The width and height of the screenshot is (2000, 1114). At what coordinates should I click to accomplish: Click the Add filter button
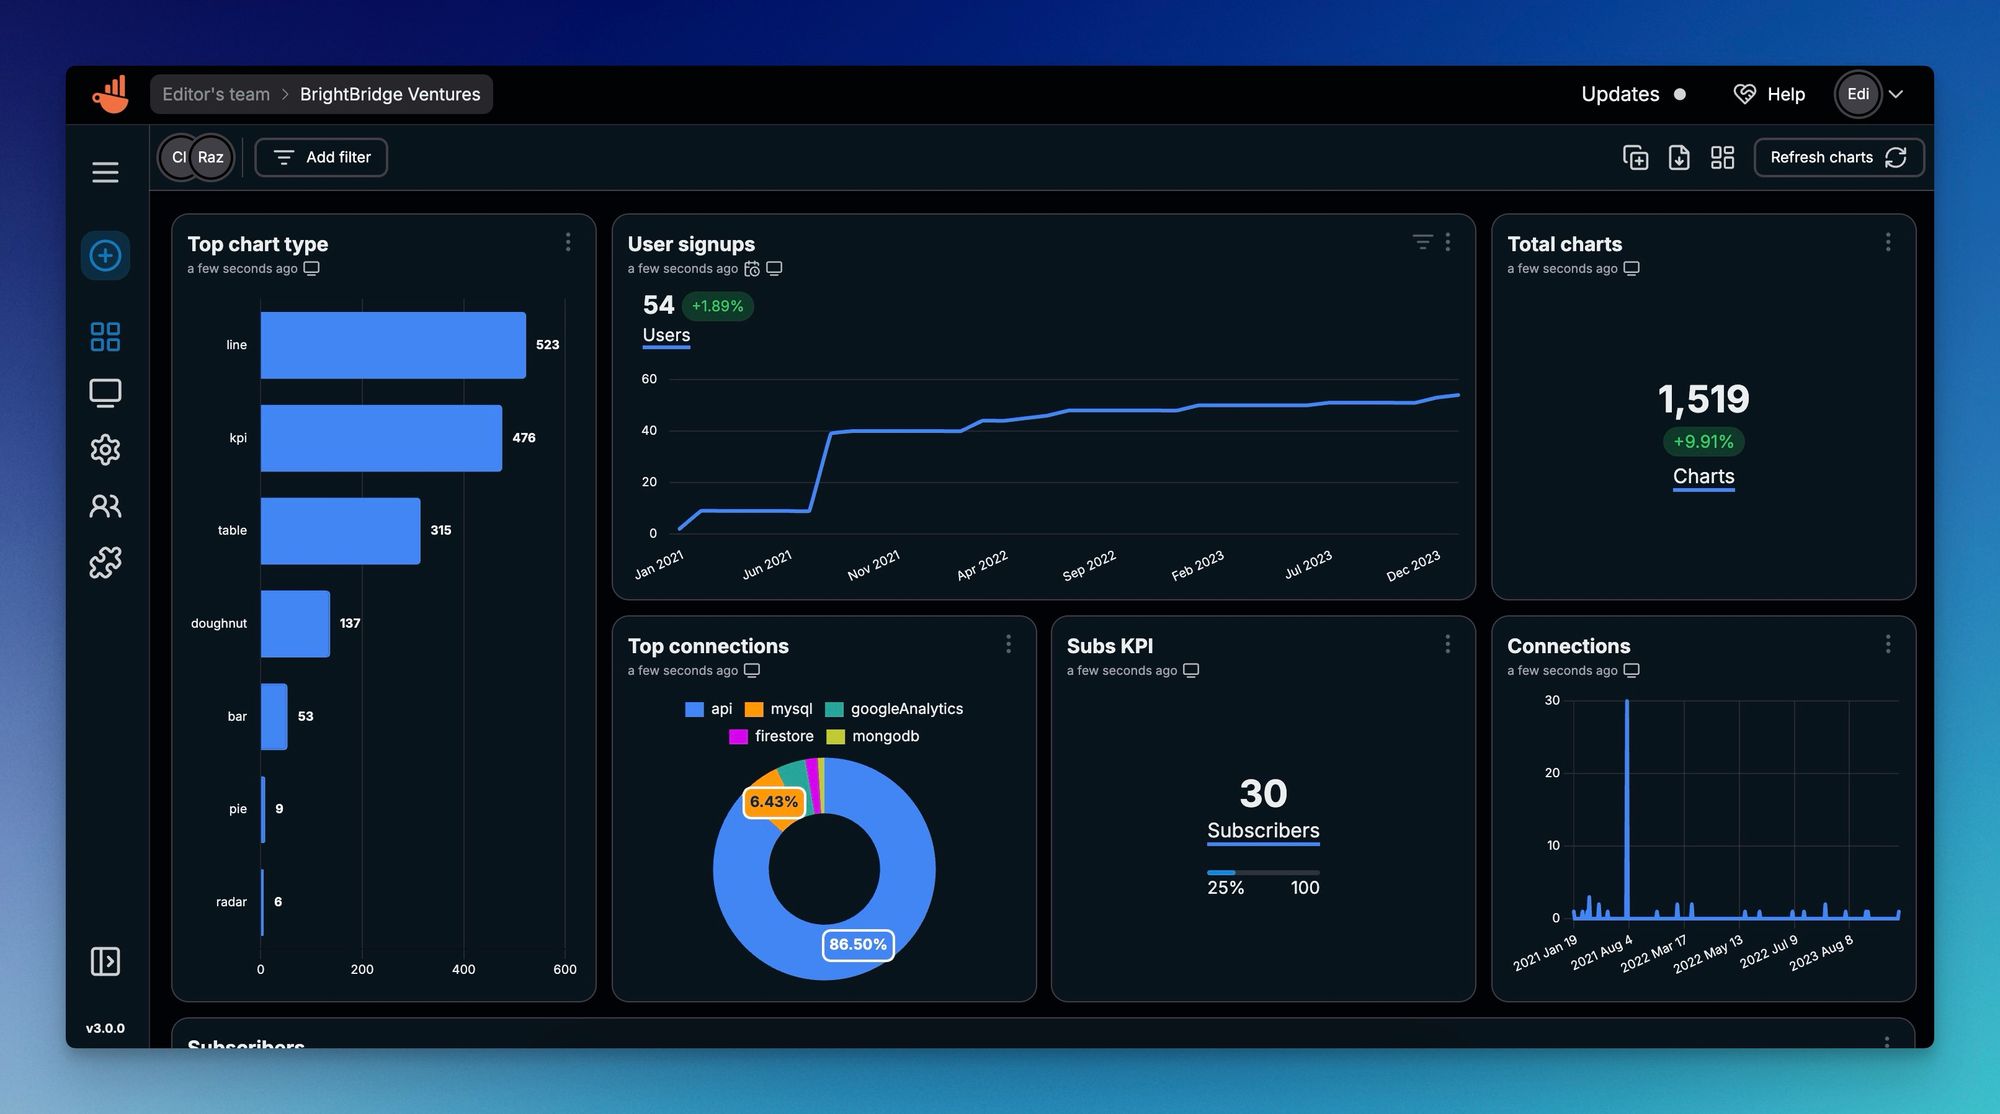tap(320, 157)
